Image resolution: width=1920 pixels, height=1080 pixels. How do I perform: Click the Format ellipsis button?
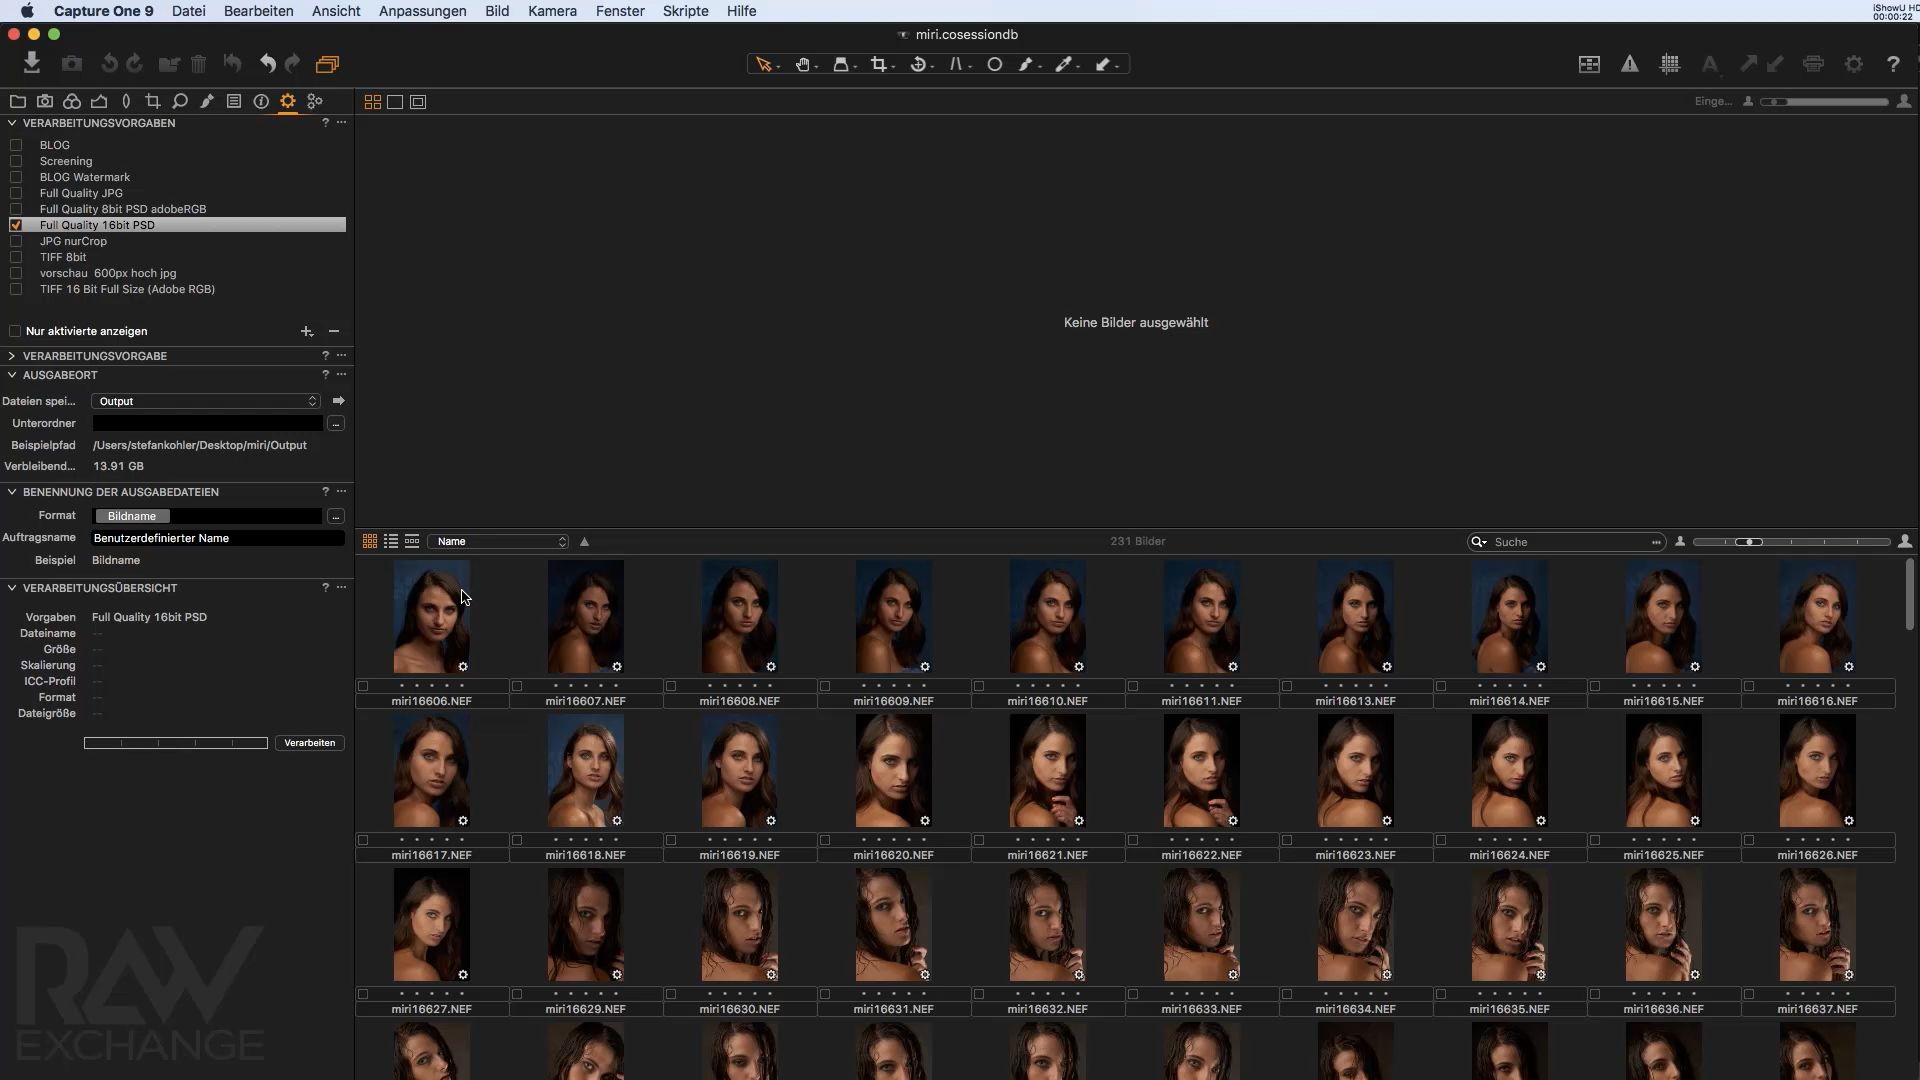click(336, 516)
